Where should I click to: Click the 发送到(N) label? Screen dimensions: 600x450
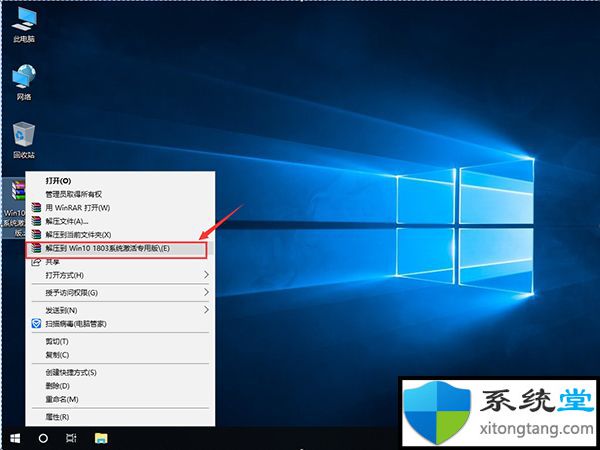[61, 310]
